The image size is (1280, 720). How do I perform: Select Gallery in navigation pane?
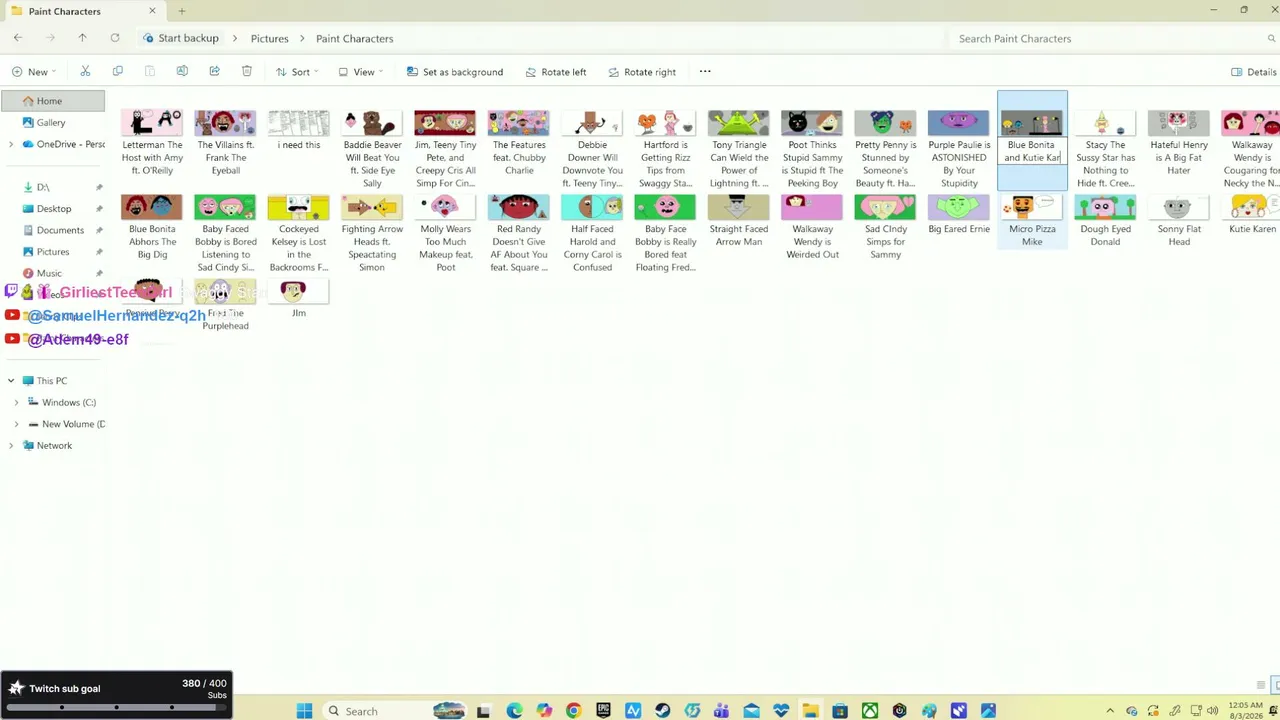pyautogui.click(x=53, y=122)
